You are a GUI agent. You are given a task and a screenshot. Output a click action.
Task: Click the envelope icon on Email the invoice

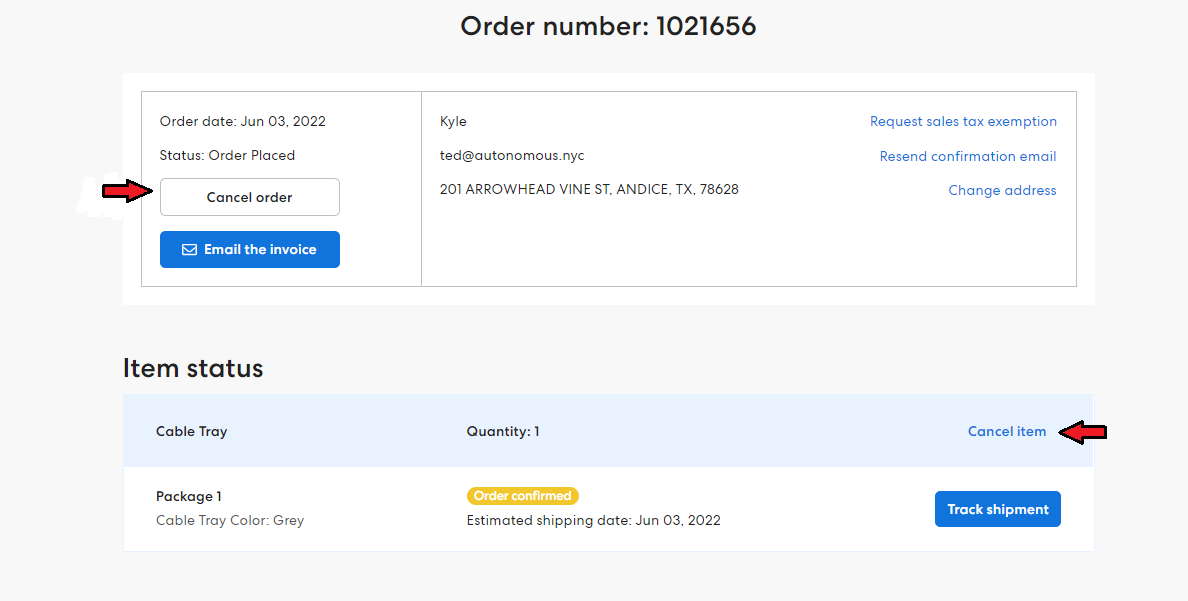tap(189, 250)
